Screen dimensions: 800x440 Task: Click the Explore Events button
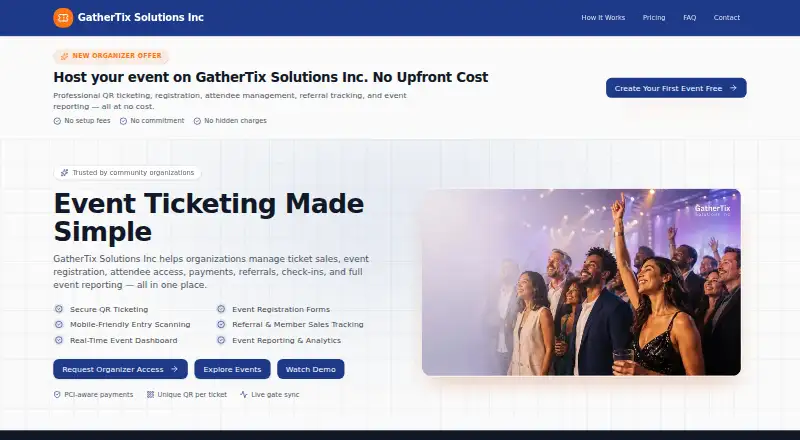point(232,369)
